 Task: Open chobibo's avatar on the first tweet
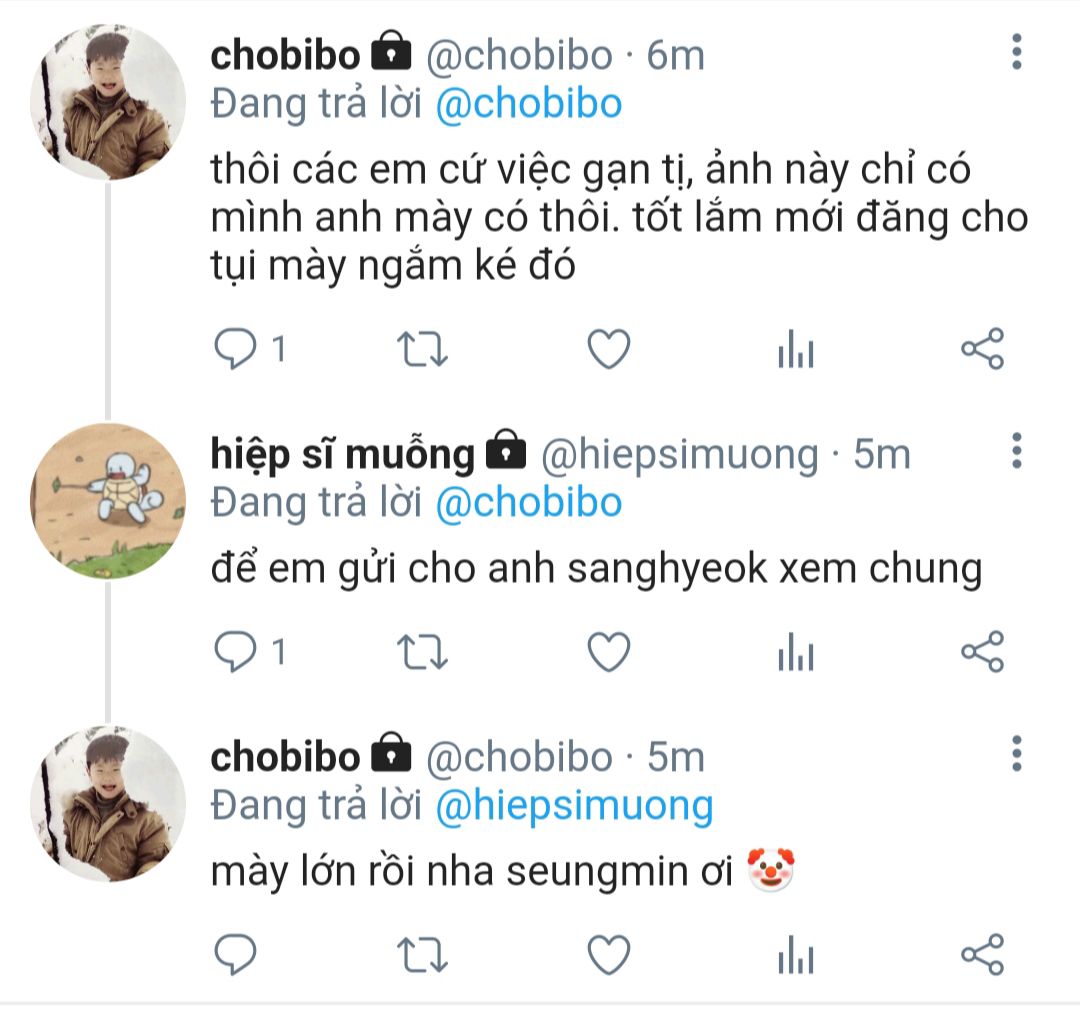[108, 102]
